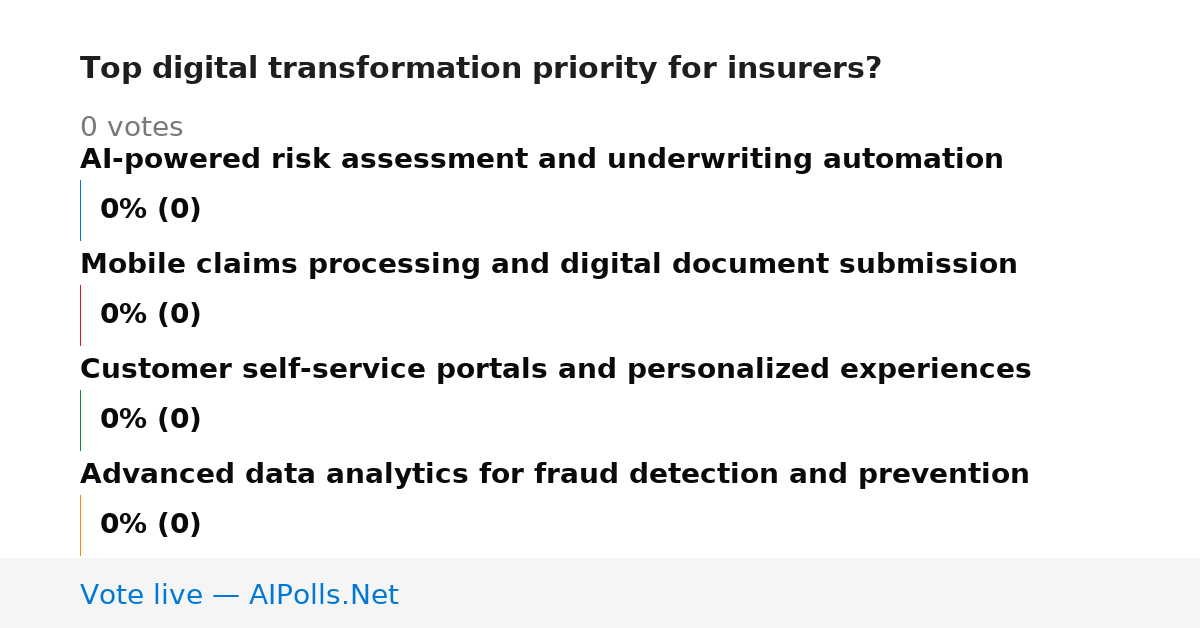The height and width of the screenshot is (628, 1200).
Task: Click the gray footer bar
Action: pos(600,593)
